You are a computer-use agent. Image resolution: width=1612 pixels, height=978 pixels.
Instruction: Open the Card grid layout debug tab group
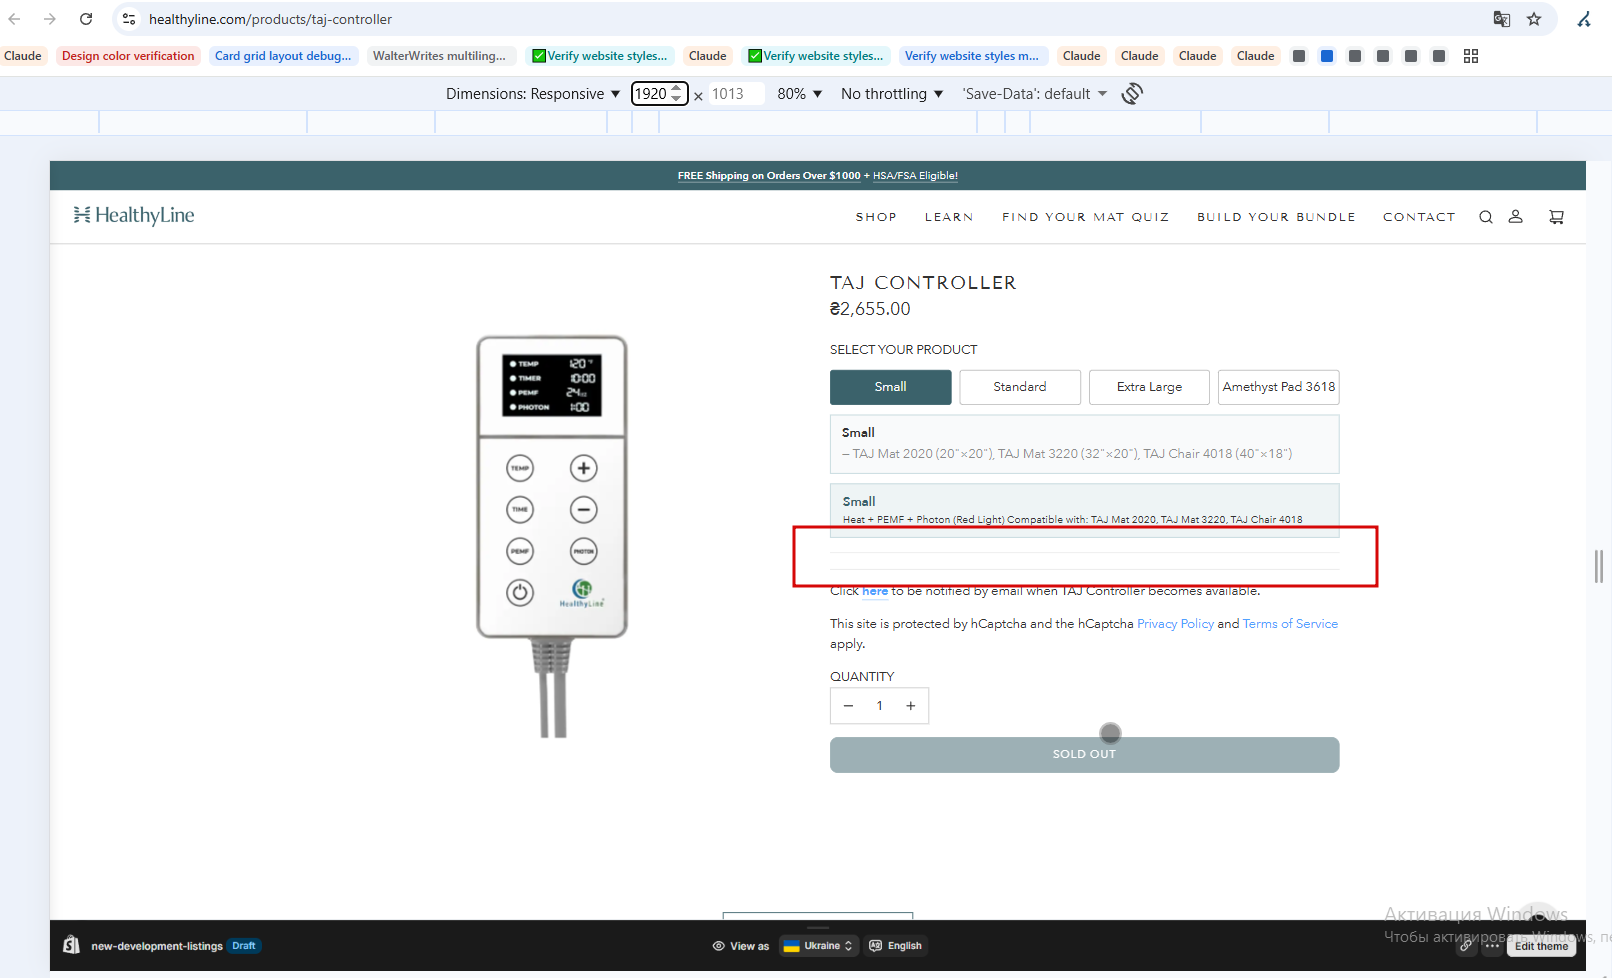pyautogui.click(x=283, y=56)
